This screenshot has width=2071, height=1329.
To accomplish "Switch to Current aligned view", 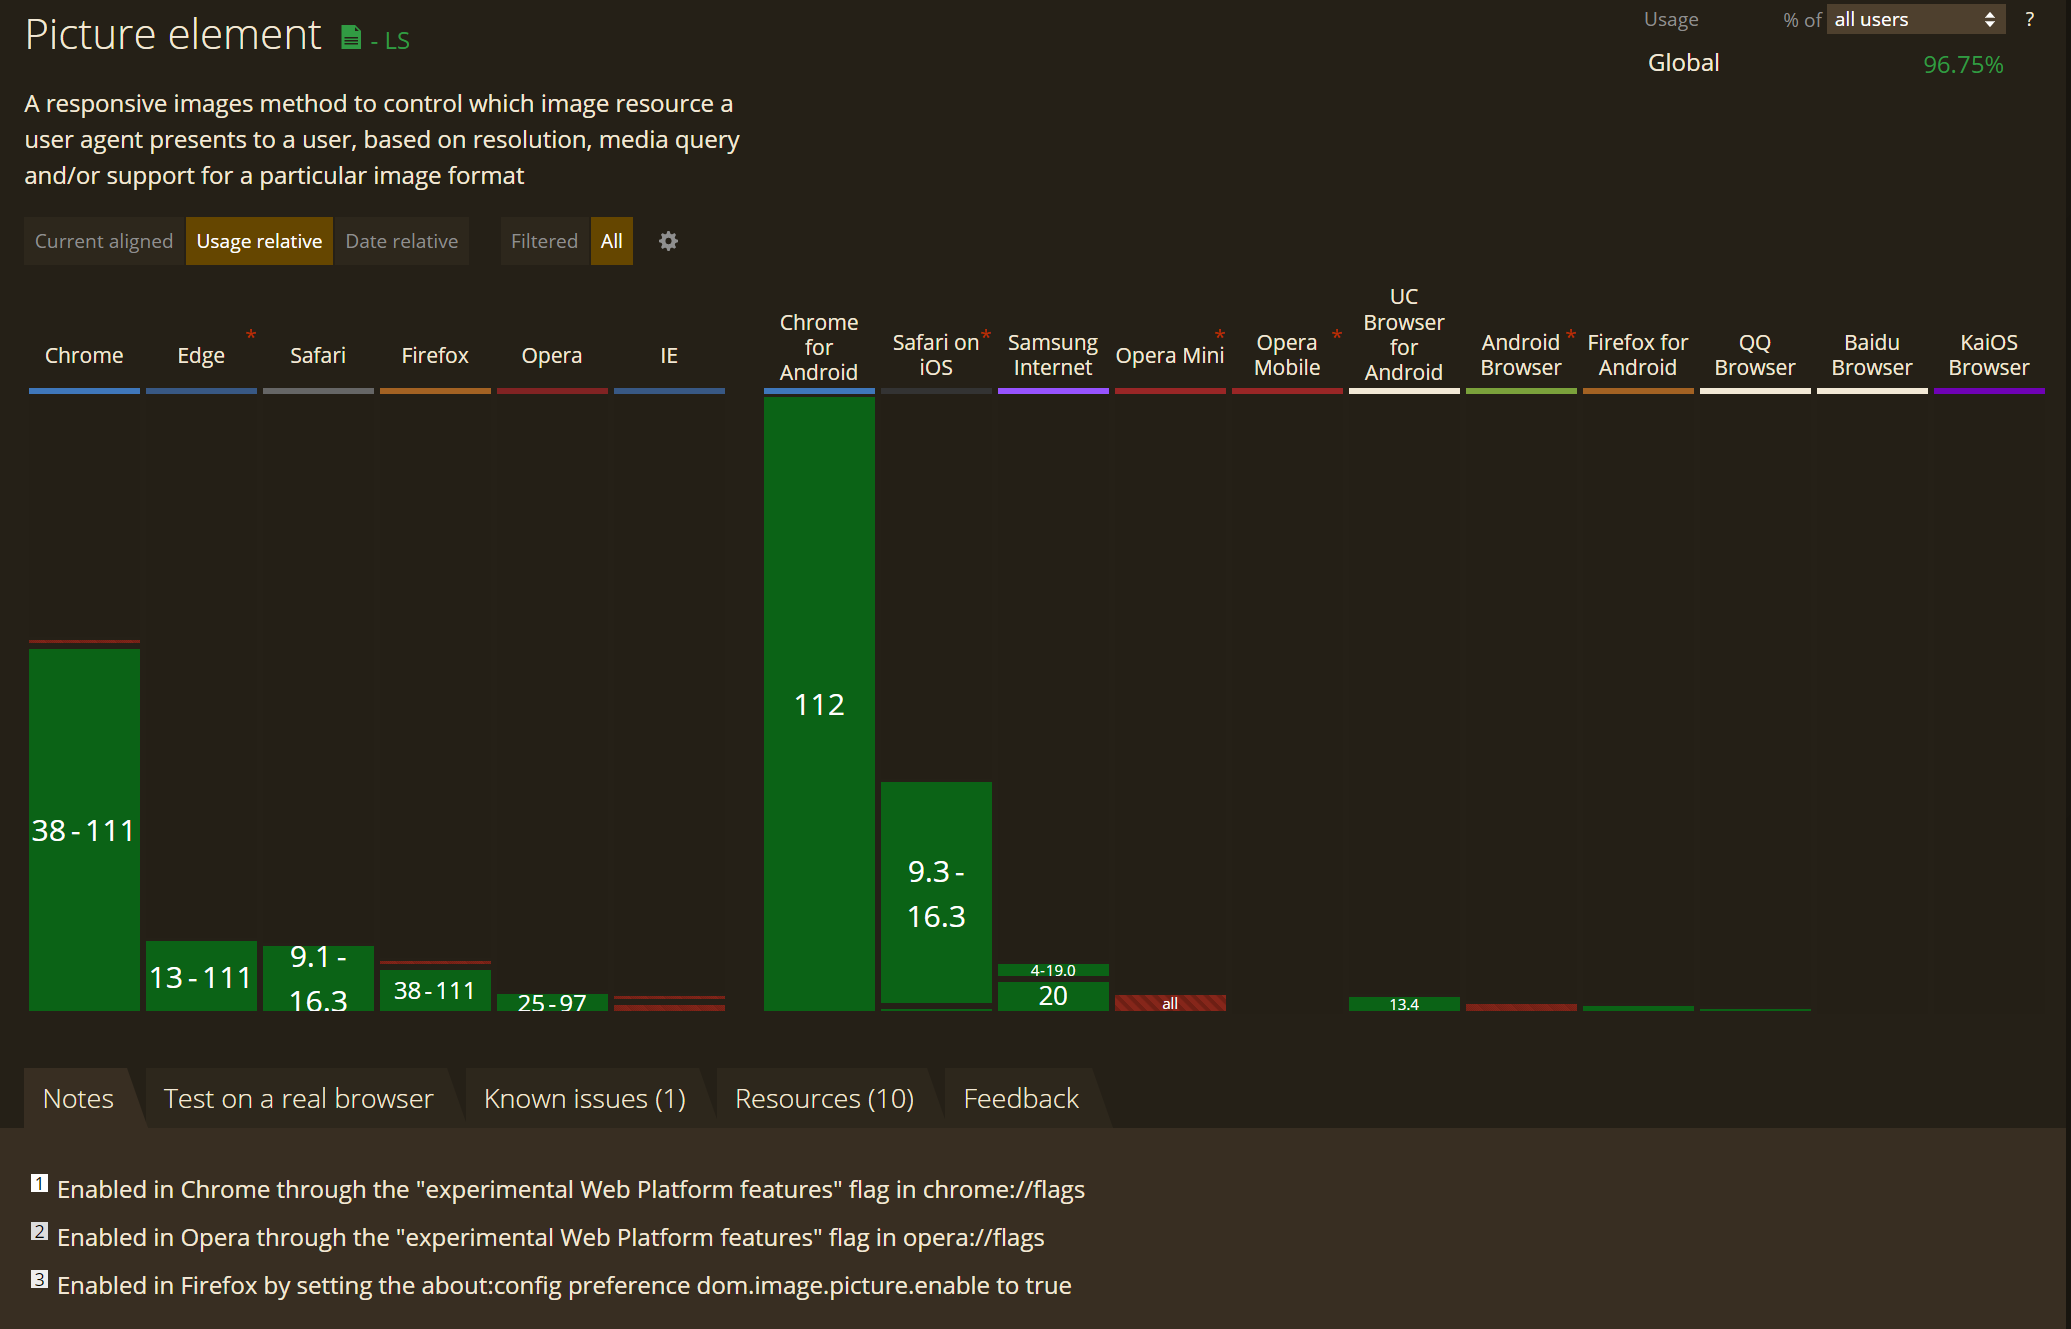I will coord(104,241).
